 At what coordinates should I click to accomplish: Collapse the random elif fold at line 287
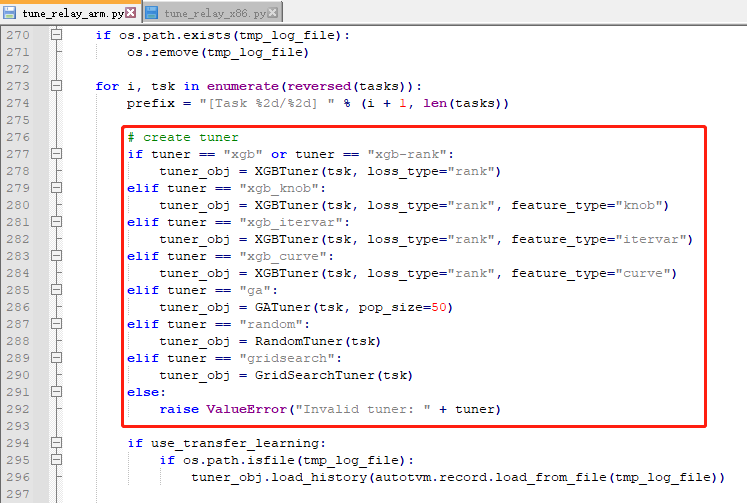(x=56, y=324)
